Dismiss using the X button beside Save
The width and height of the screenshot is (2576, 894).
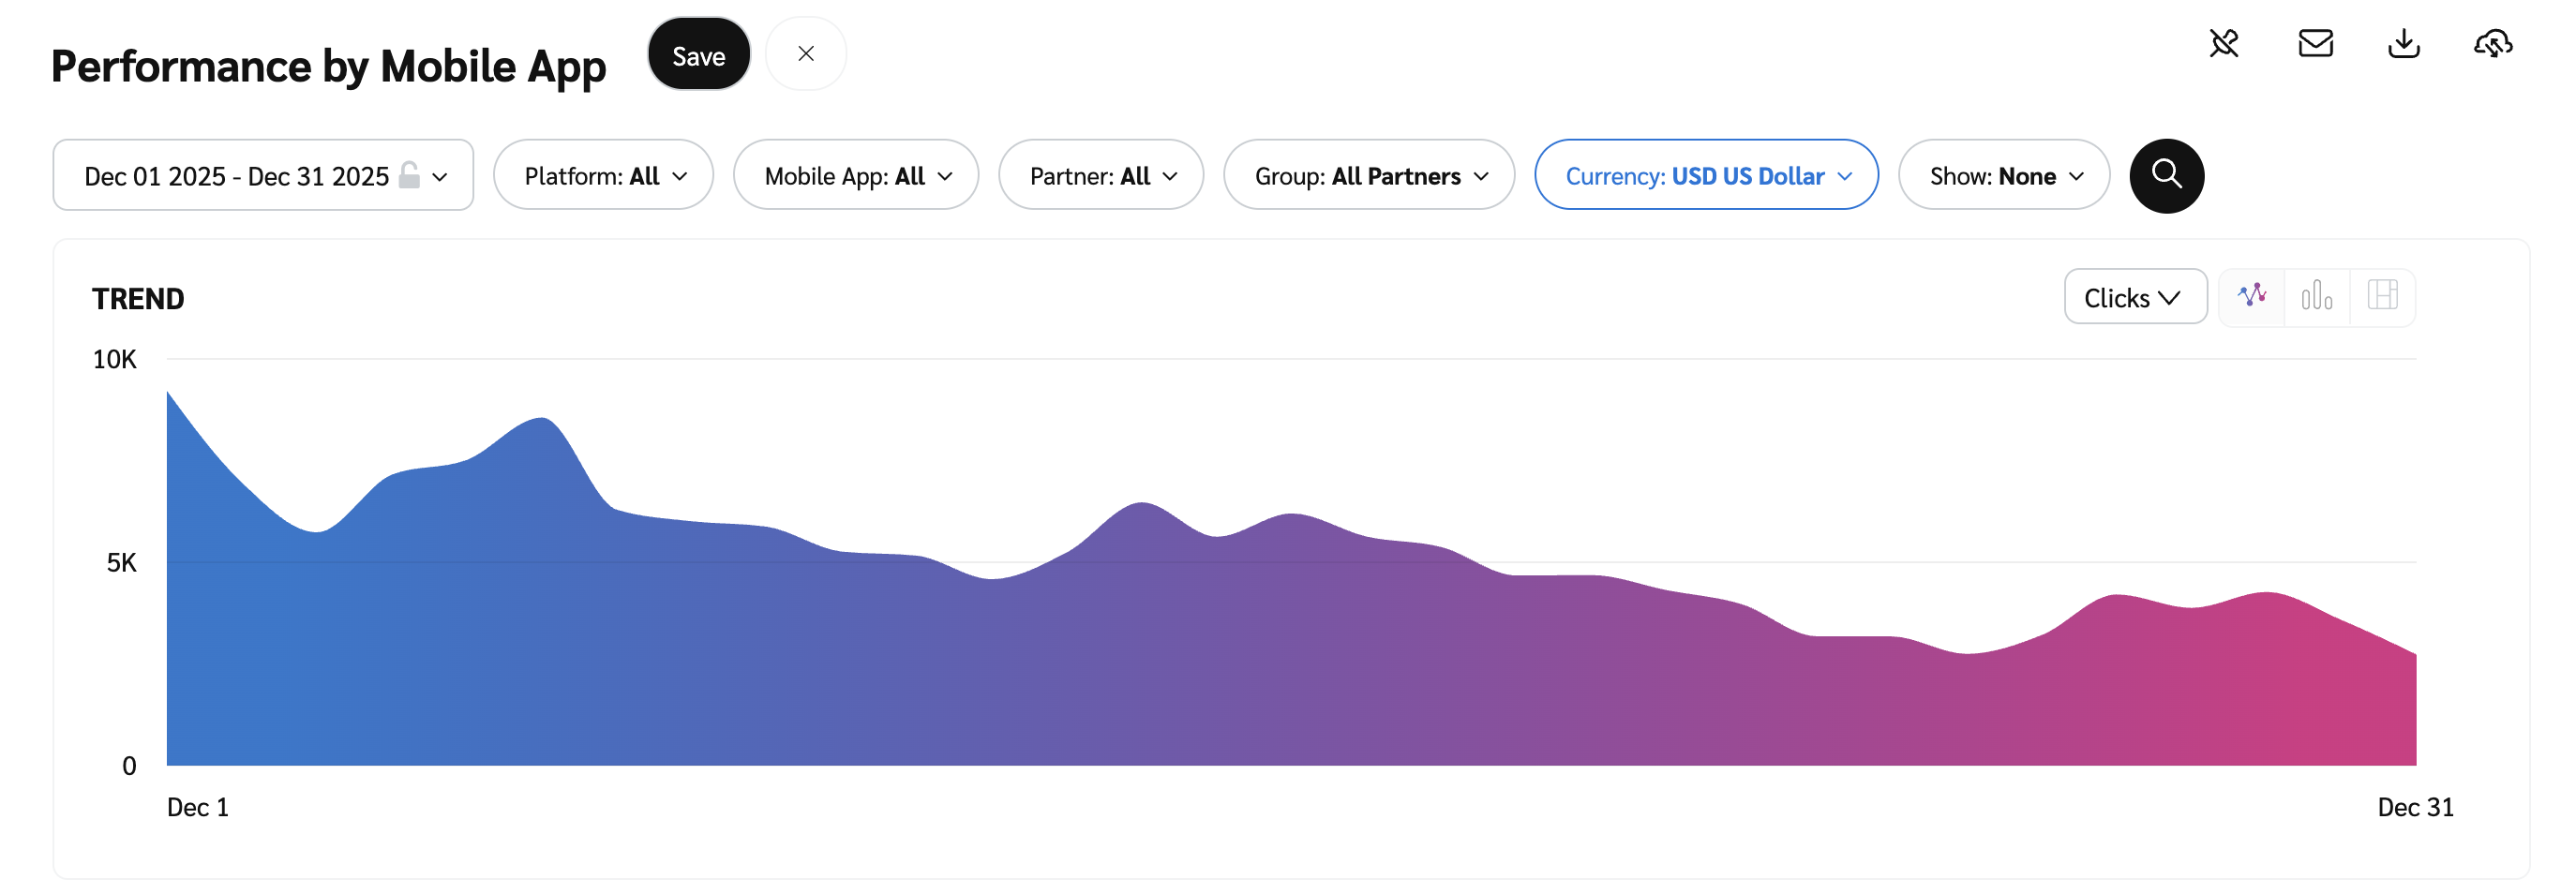click(805, 54)
